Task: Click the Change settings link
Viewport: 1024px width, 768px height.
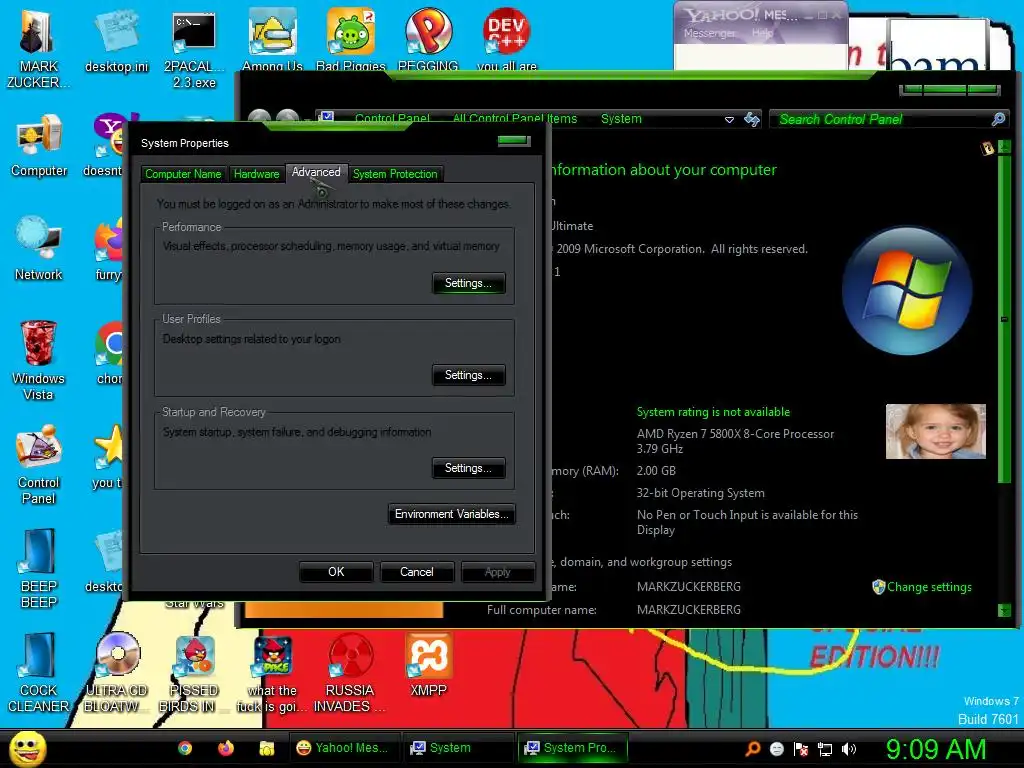Action: 929,587
